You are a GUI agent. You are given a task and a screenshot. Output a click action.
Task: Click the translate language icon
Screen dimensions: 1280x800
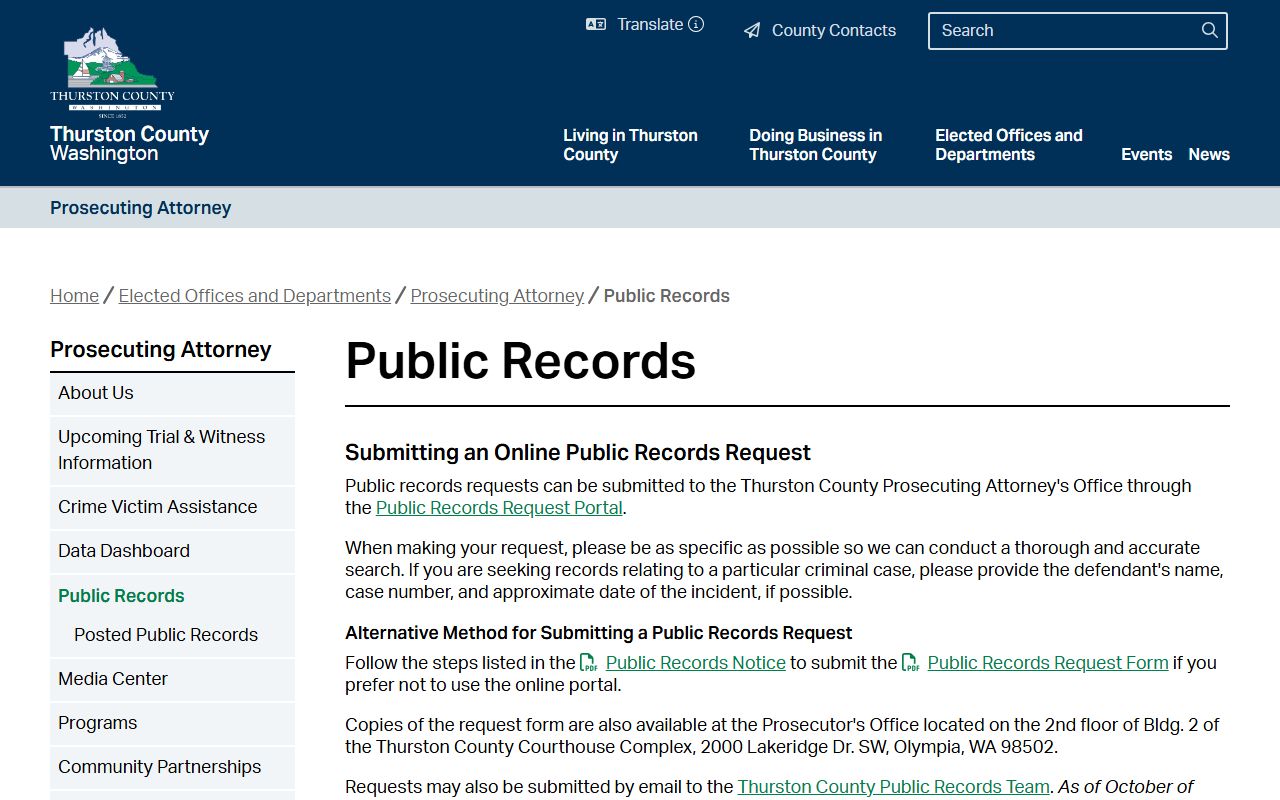click(596, 24)
